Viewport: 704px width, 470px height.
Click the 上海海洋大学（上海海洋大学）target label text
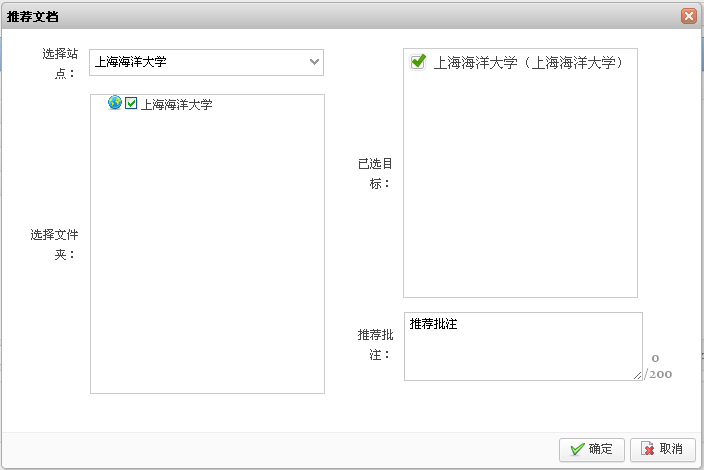pos(529,63)
